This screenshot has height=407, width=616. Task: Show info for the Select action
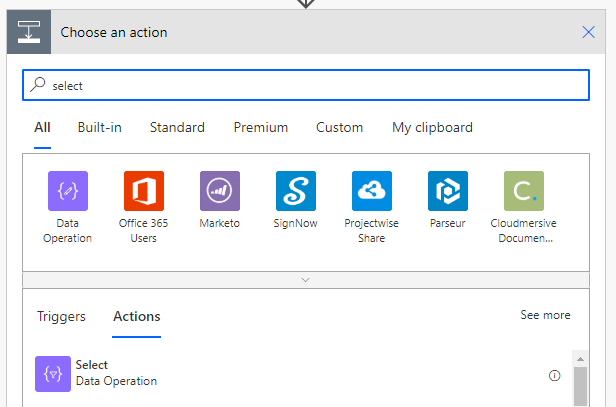click(x=554, y=376)
